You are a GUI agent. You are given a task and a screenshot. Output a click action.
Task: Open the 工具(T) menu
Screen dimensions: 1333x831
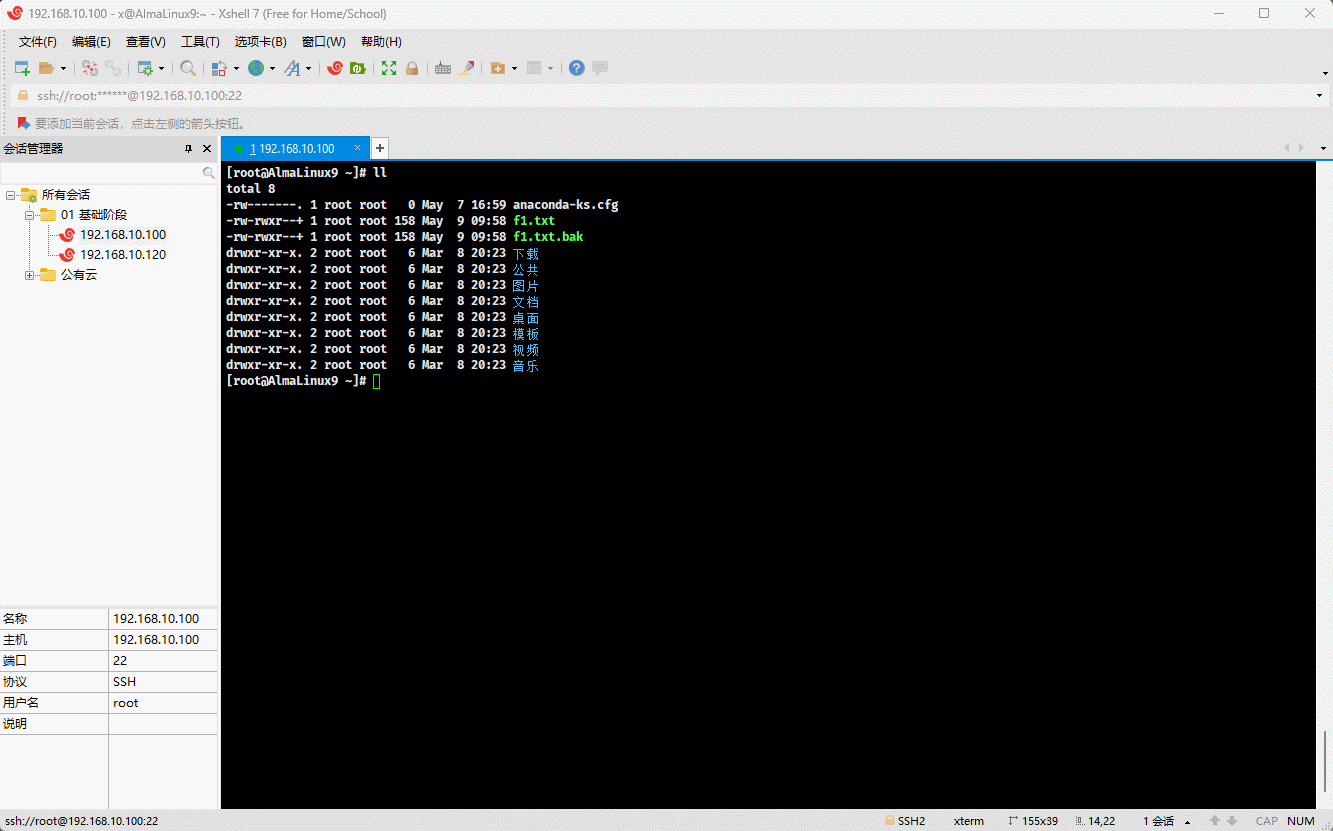point(199,41)
